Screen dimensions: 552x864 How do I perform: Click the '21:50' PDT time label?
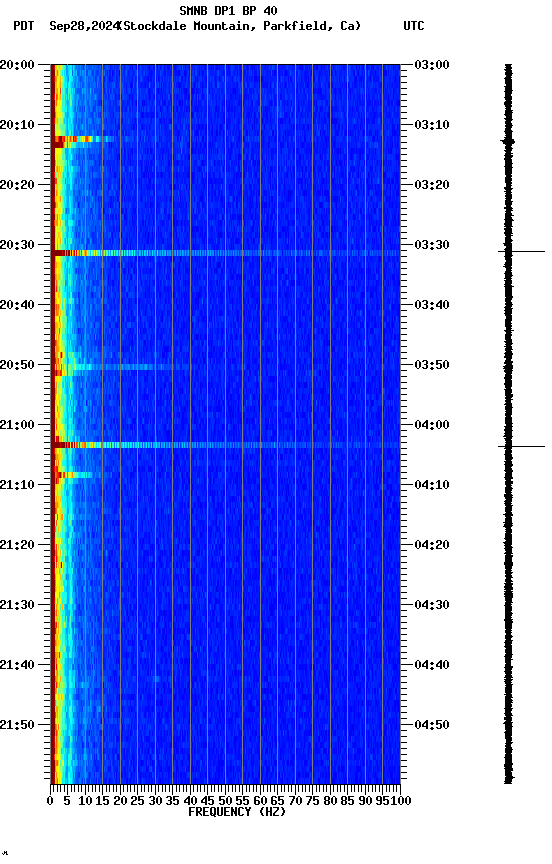pyautogui.click(x=17, y=726)
